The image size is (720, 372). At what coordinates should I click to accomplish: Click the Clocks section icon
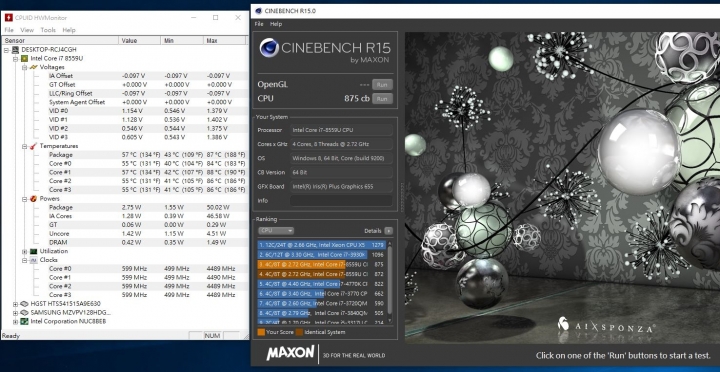pyautogui.click(x=33, y=260)
